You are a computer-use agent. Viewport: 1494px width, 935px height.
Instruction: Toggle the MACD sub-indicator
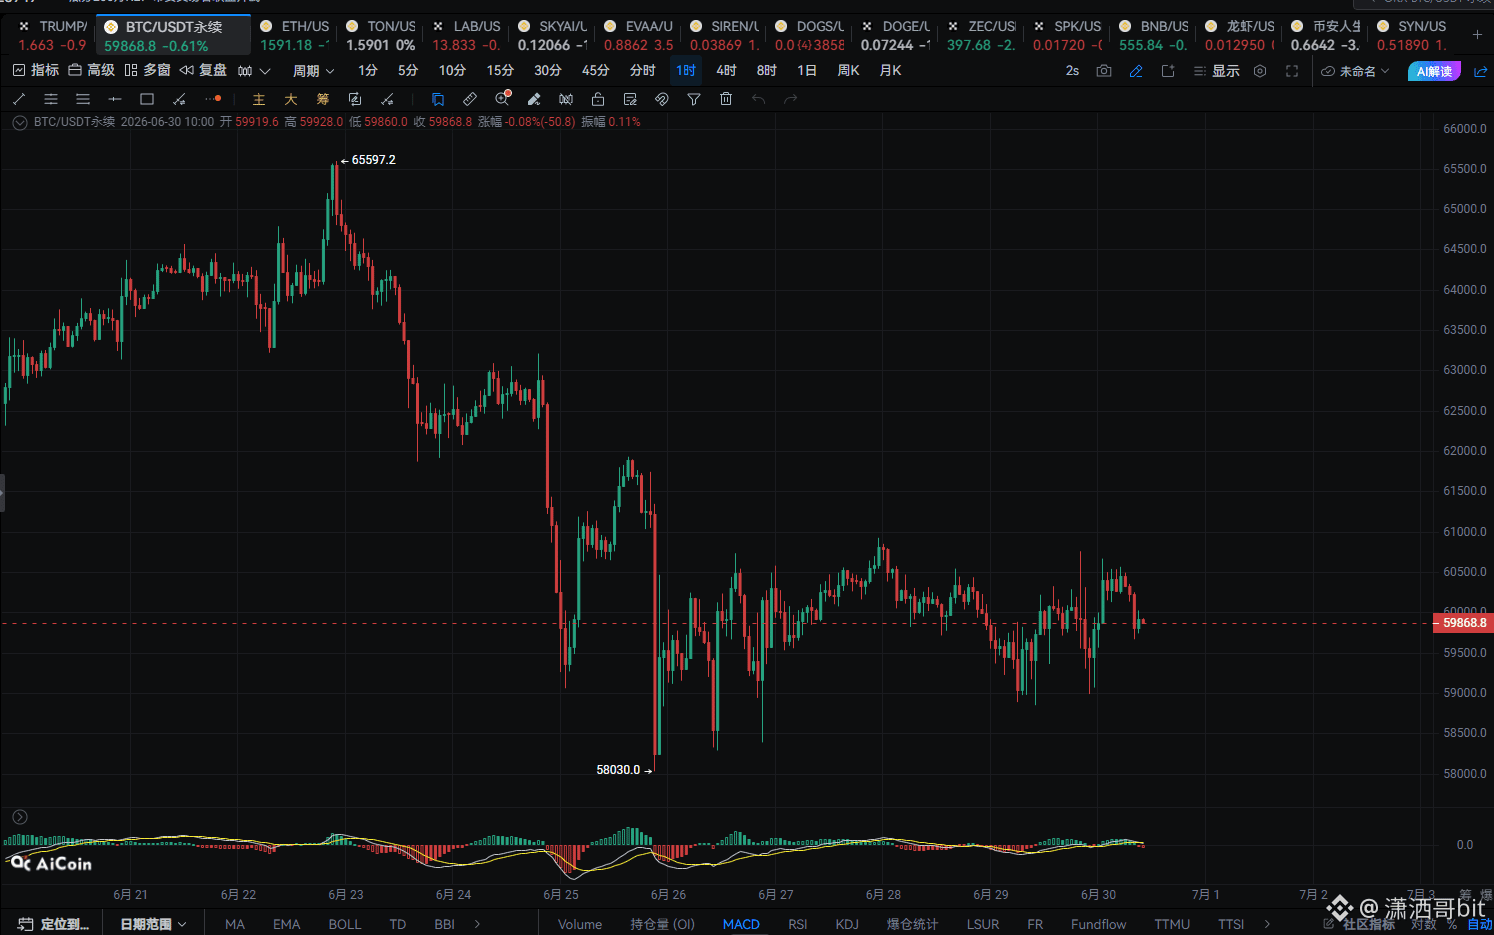tap(741, 924)
